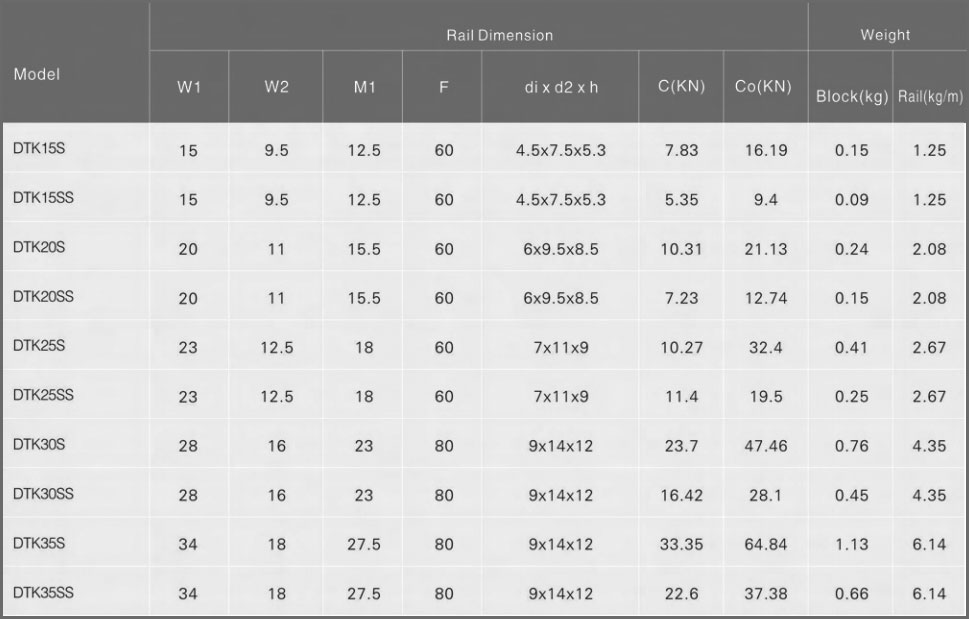Click the Rail Dimension header
Screen dimensions: 969x619
pyautogui.click(x=499, y=35)
